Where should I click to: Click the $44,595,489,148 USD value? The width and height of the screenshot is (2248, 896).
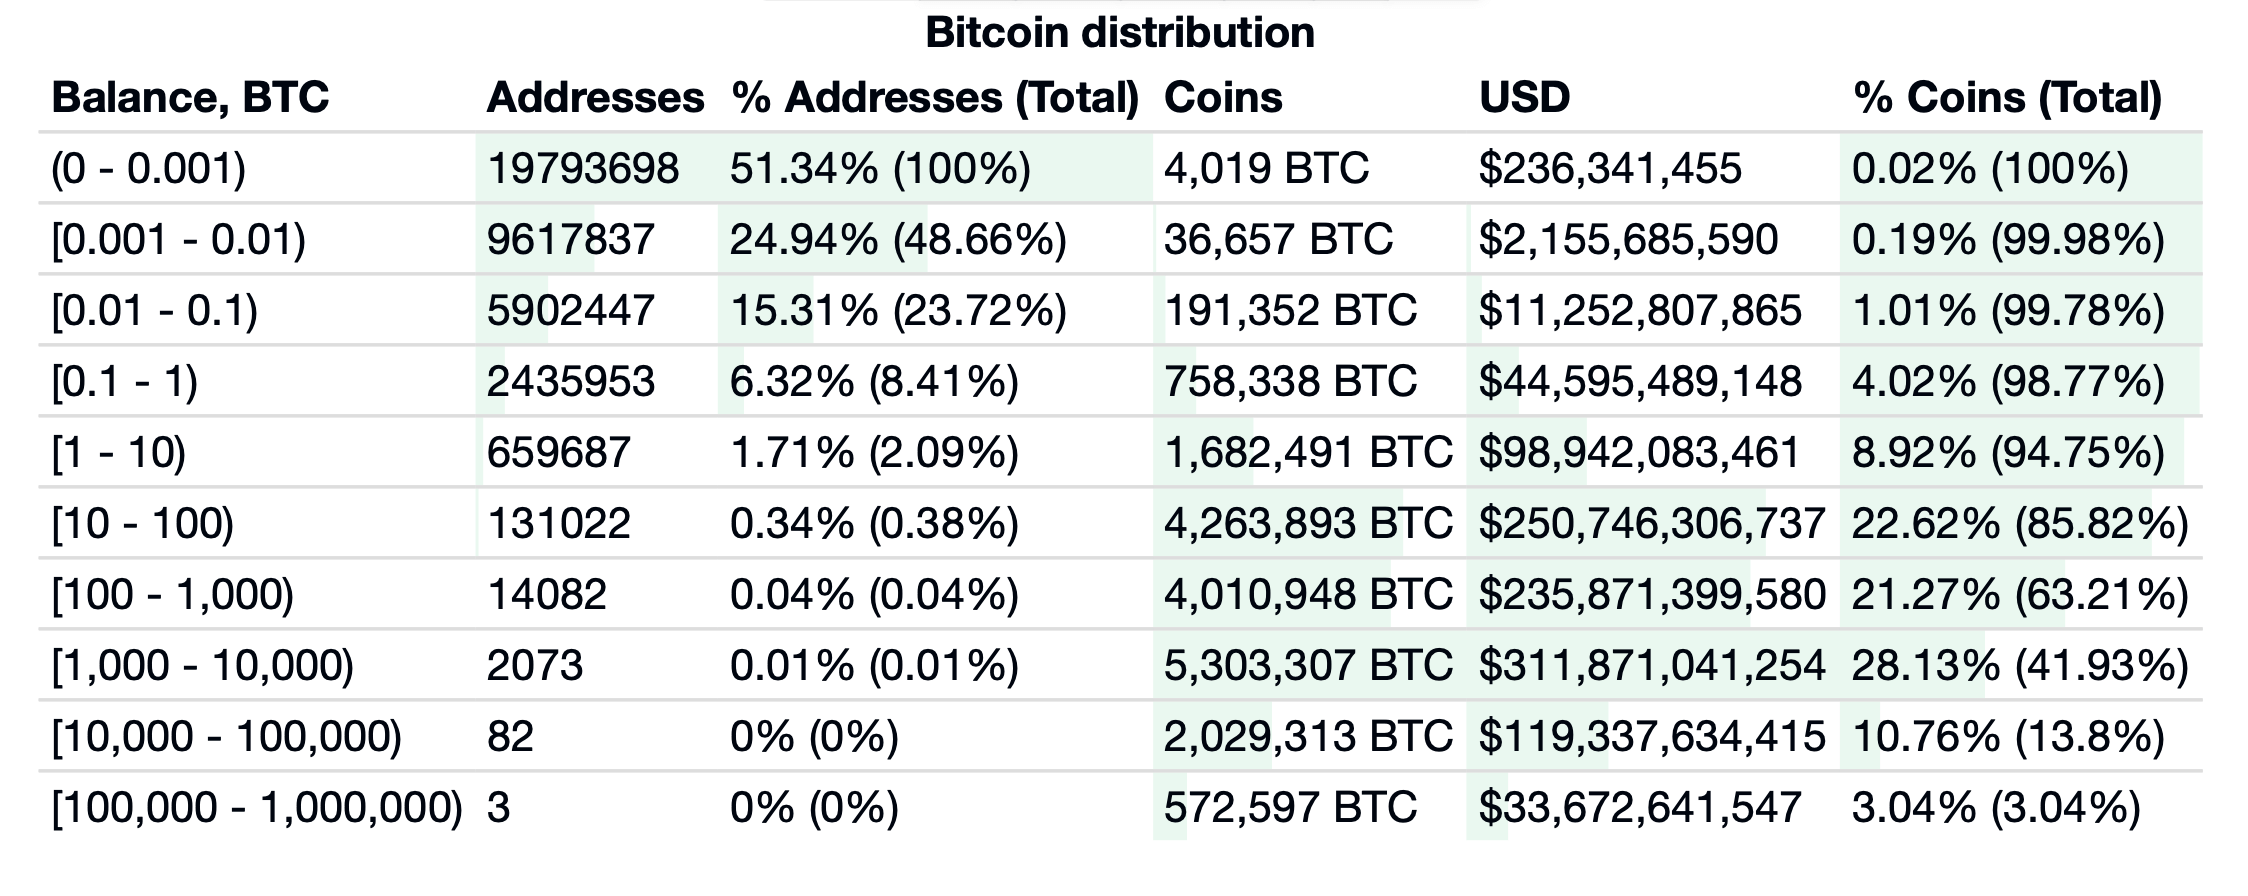1640,382
